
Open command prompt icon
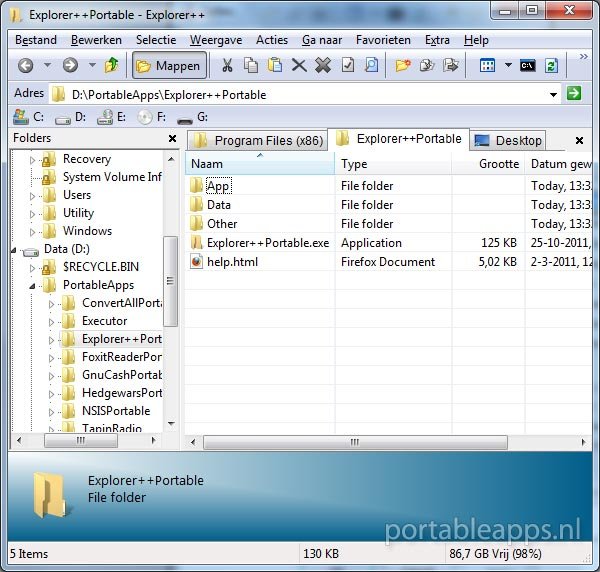[527, 66]
